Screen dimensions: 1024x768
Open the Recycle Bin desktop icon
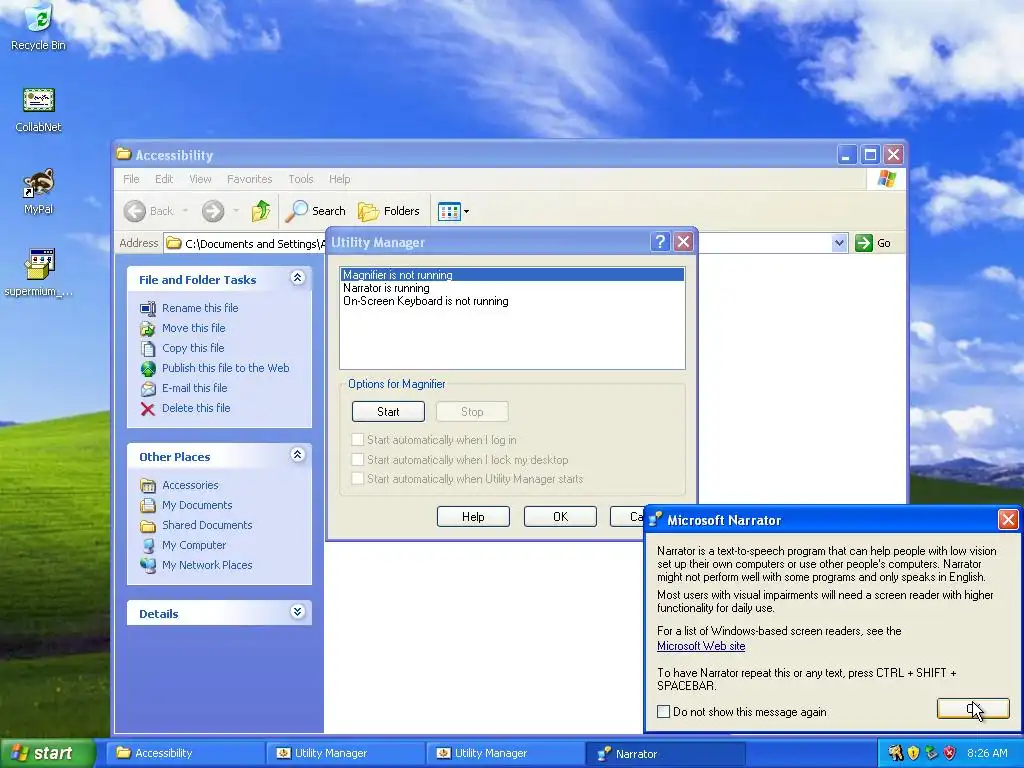point(38,27)
